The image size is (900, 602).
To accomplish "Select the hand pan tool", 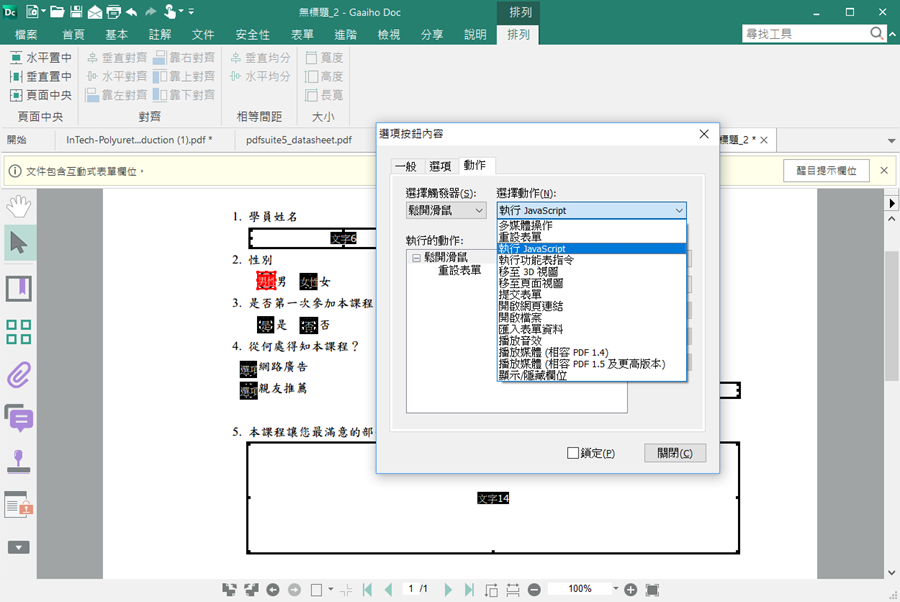I will pyautogui.click(x=18, y=206).
